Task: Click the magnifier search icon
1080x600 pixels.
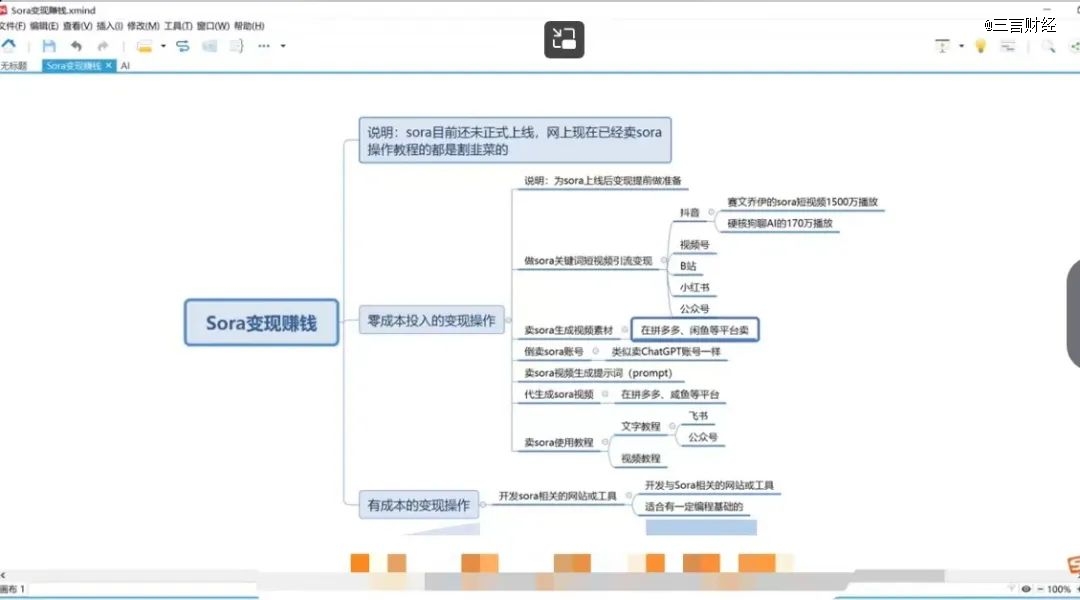Action: (x=1048, y=46)
